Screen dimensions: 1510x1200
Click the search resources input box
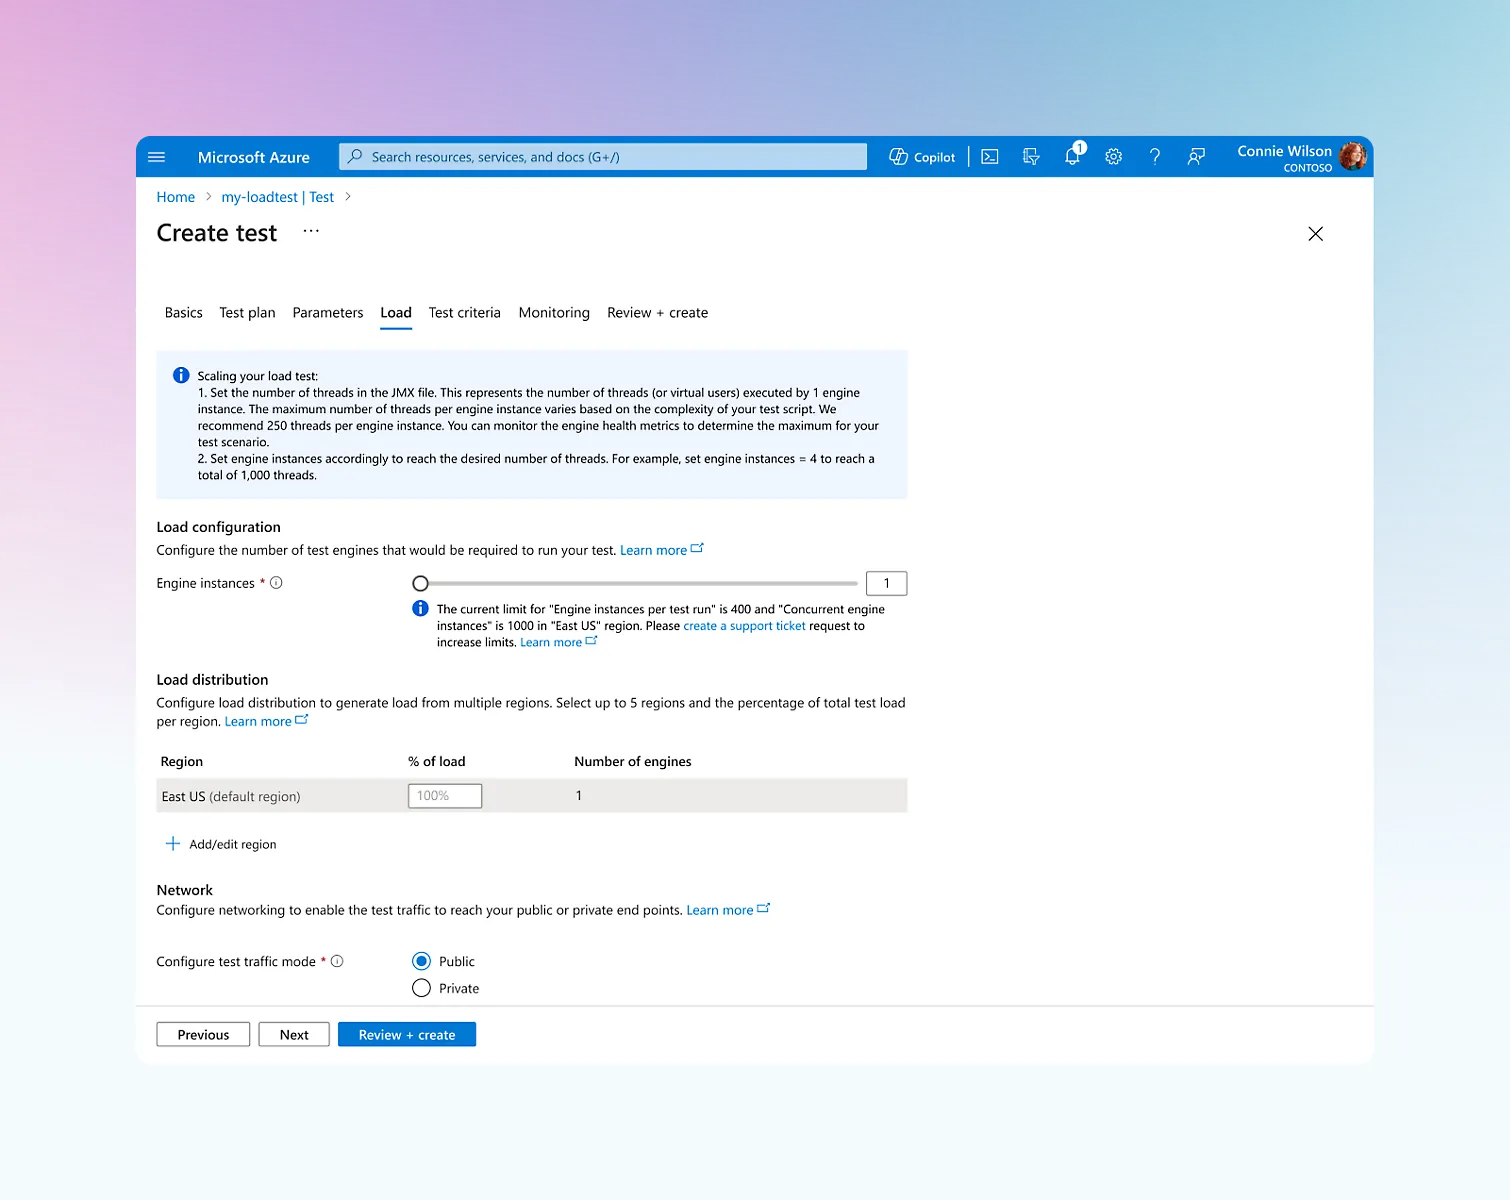(602, 157)
